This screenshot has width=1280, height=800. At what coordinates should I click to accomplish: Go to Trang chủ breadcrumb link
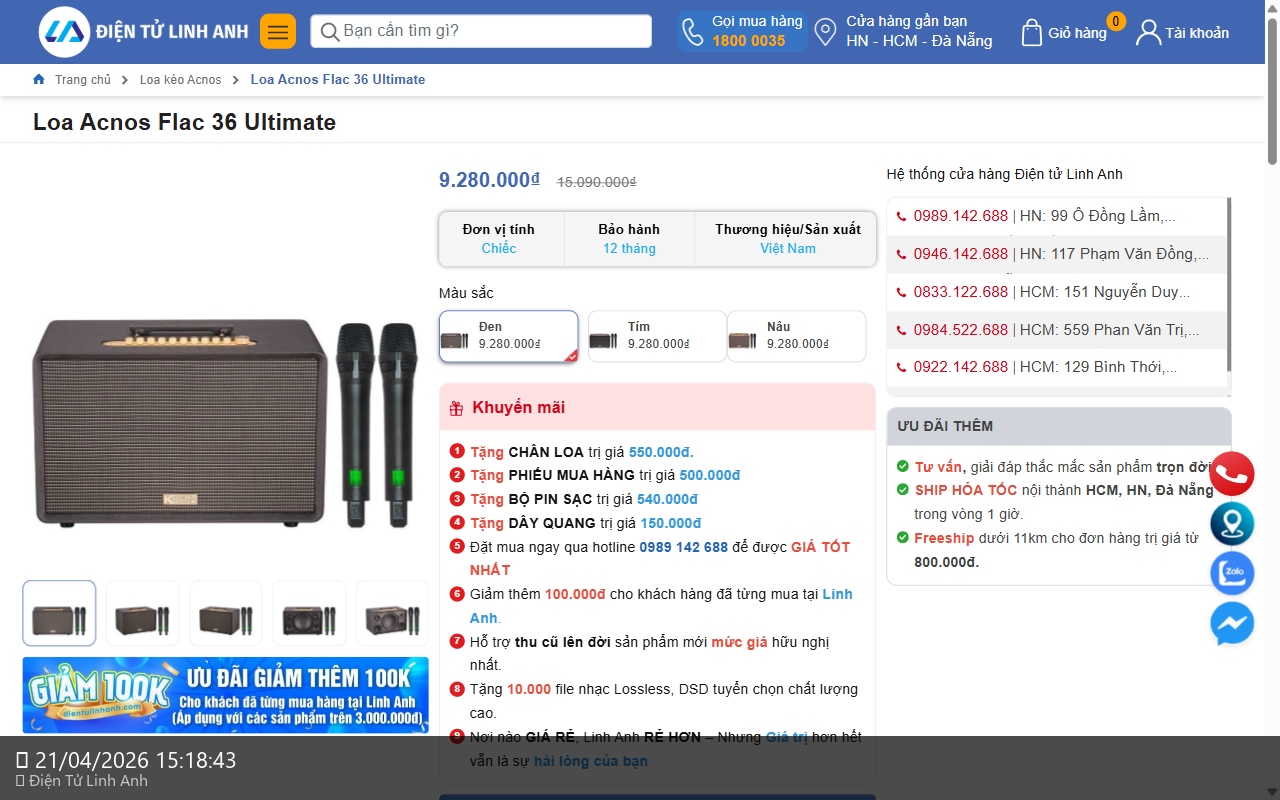(x=83, y=79)
